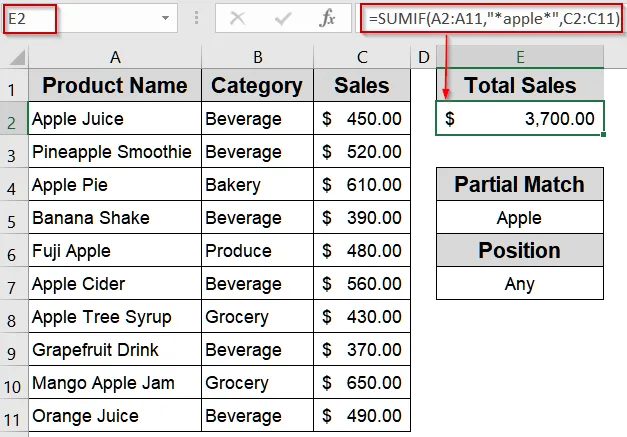Viewport: 627px width, 437px height.
Task: Select the Pineapple Smoothie cell
Action: click(x=115, y=151)
